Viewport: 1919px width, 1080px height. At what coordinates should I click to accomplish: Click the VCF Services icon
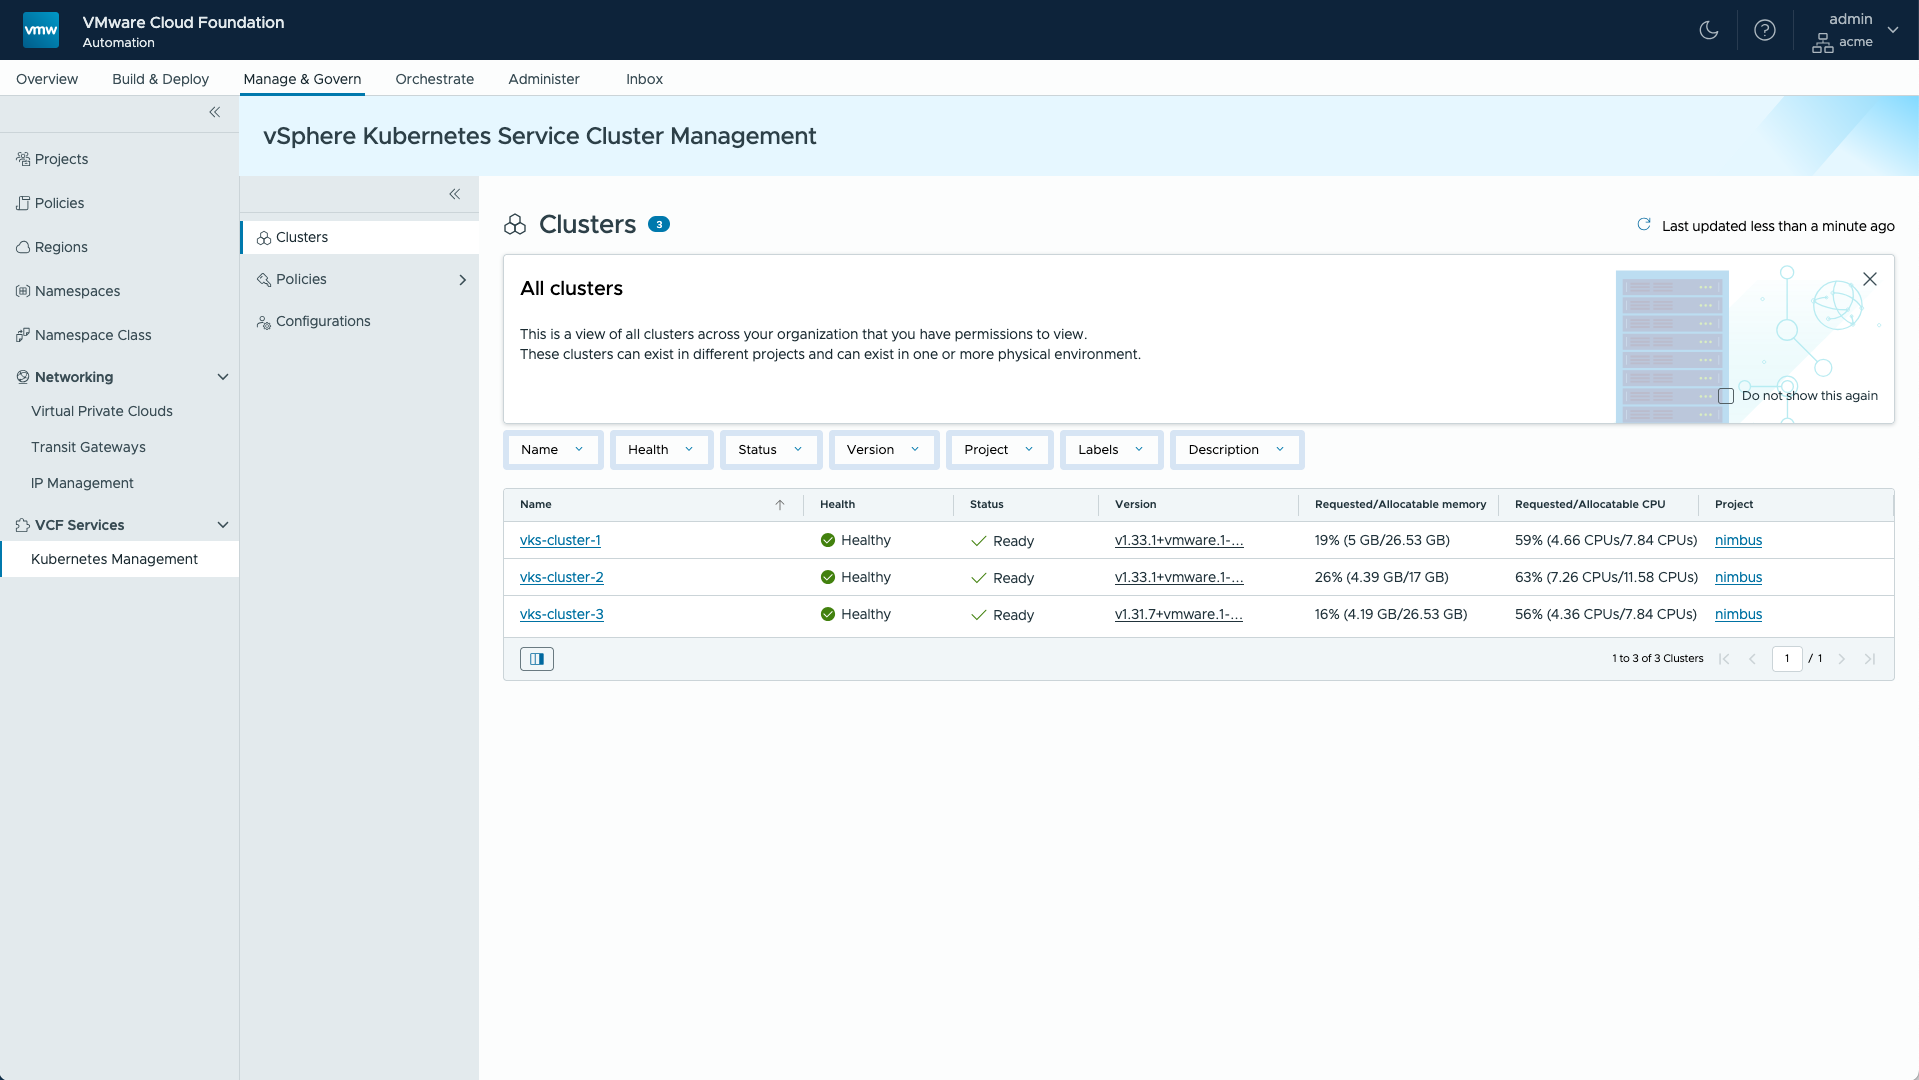pos(23,525)
